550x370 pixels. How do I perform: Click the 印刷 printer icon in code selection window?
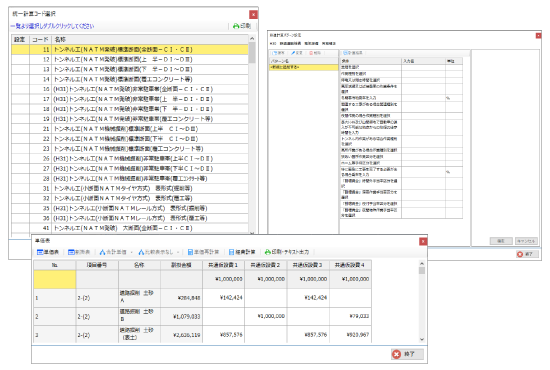click(x=236, y=26)
